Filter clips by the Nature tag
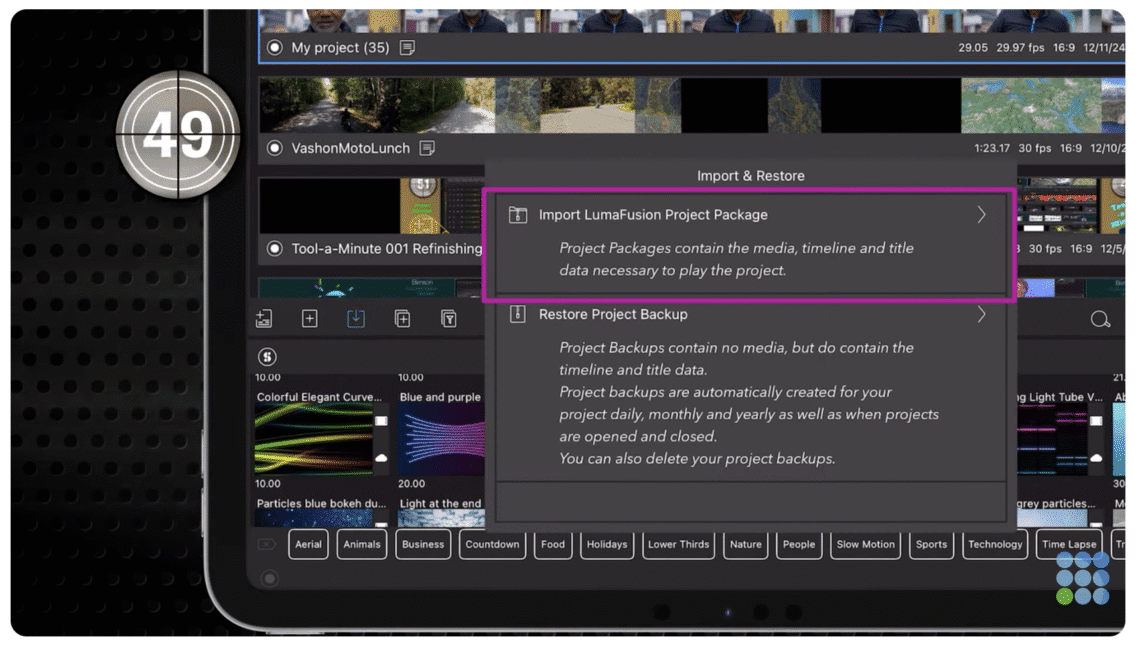The image size is (1140, 657). click(x=746, y=545)
